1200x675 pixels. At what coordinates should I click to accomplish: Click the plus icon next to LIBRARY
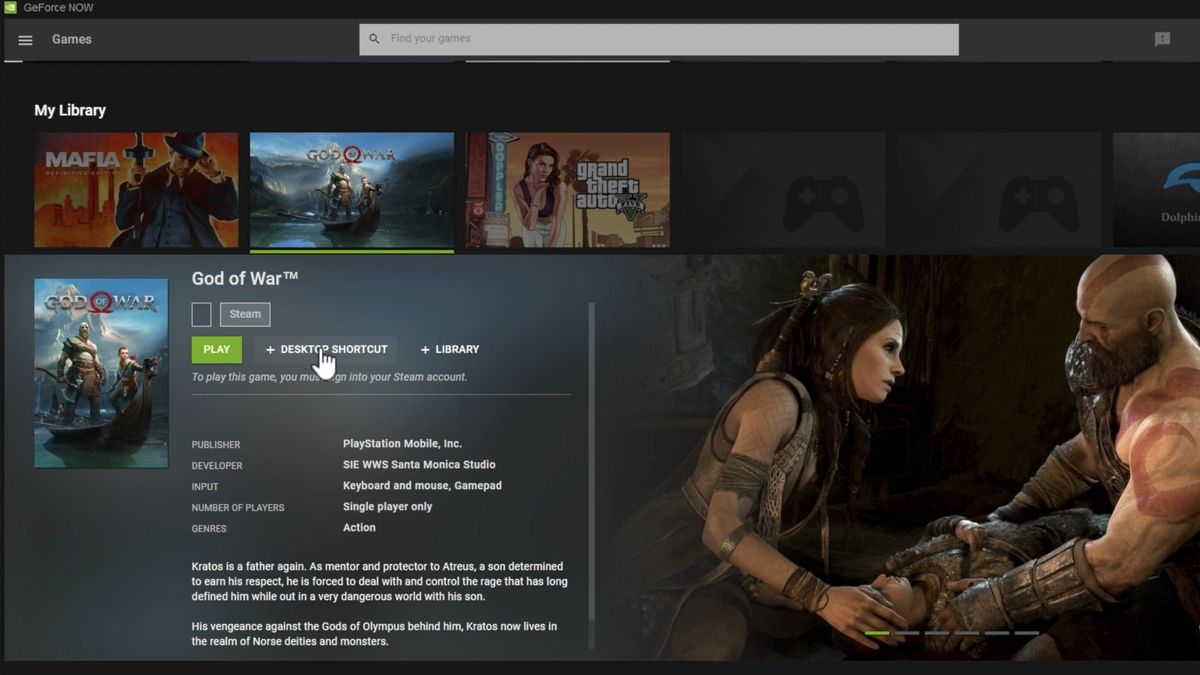(424, 349)
